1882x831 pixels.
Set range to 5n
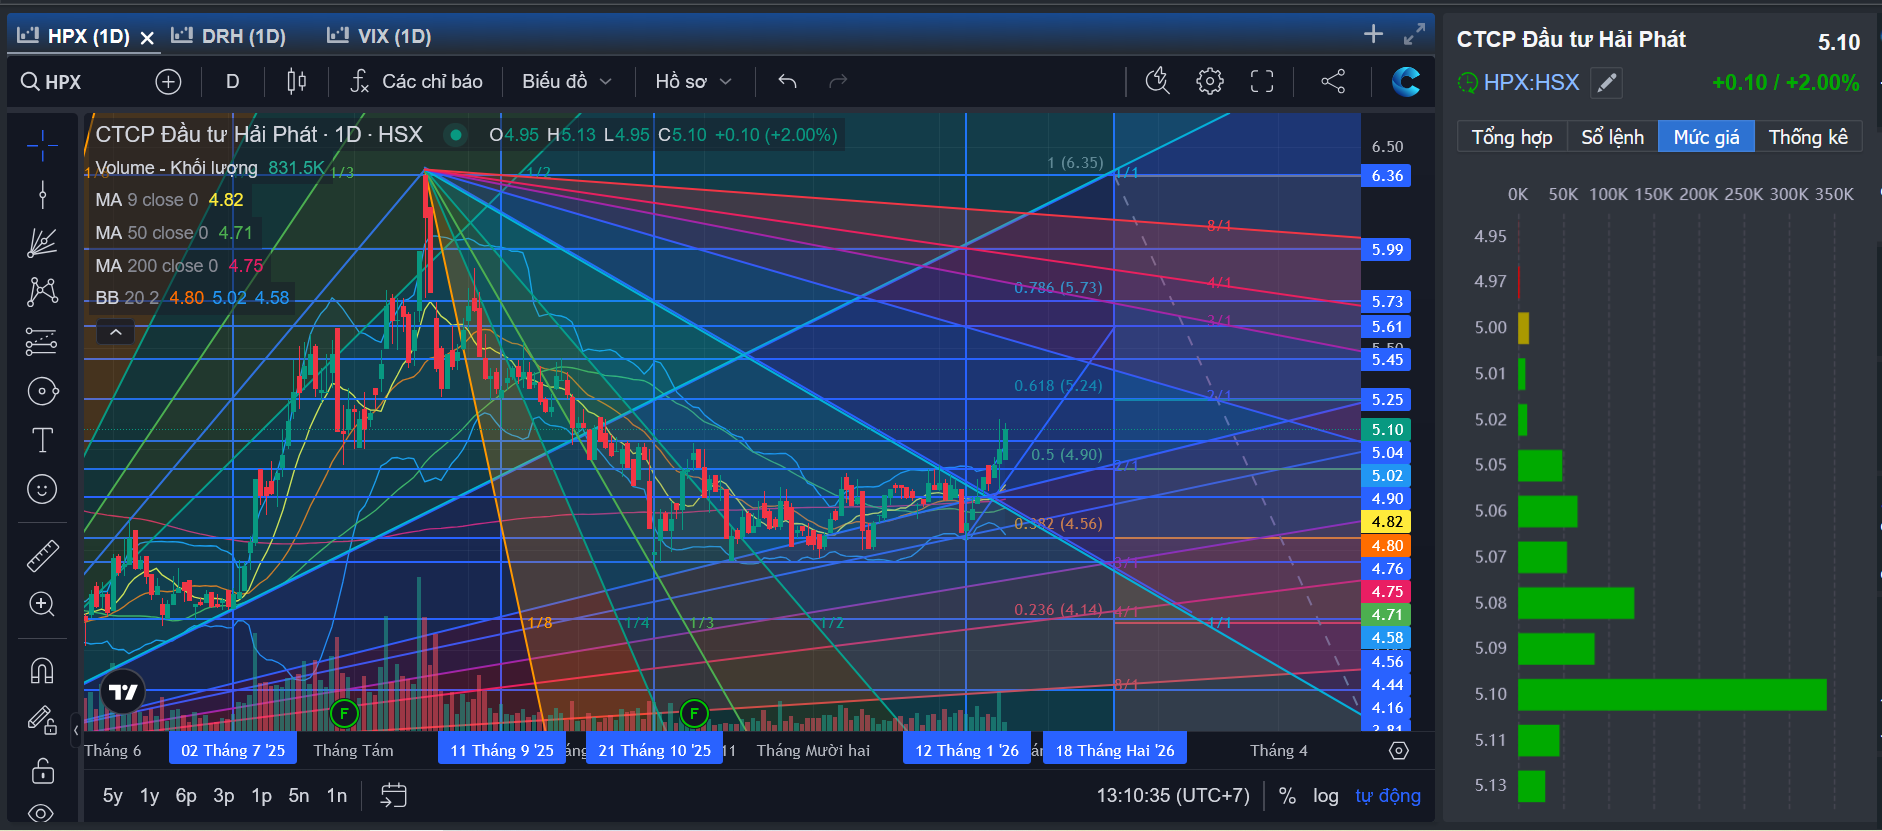tap(299, 796)
